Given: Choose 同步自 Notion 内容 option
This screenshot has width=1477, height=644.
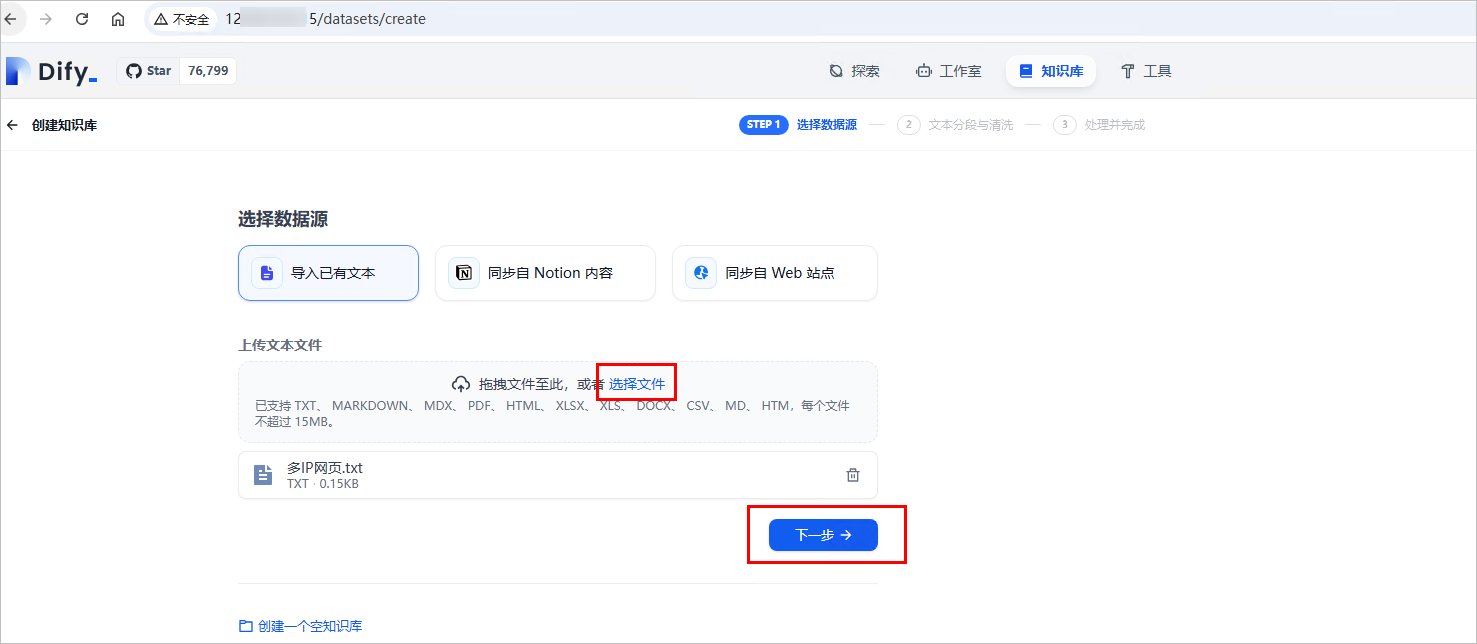Looking at the screenshot, I should coord(545,273).
